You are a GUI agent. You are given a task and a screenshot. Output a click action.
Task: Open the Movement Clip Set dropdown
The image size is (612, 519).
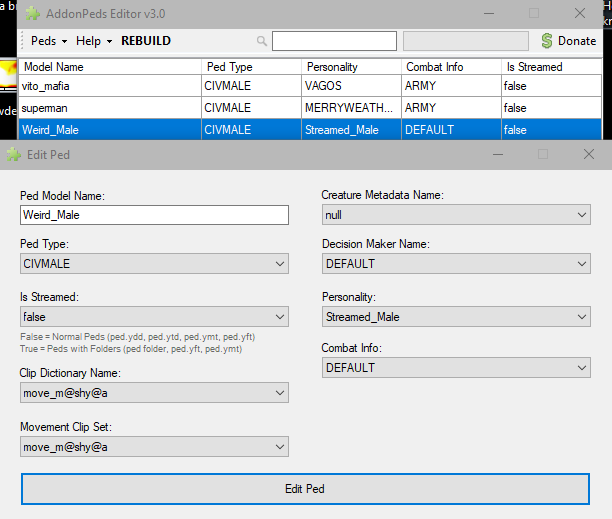[155, 447]
